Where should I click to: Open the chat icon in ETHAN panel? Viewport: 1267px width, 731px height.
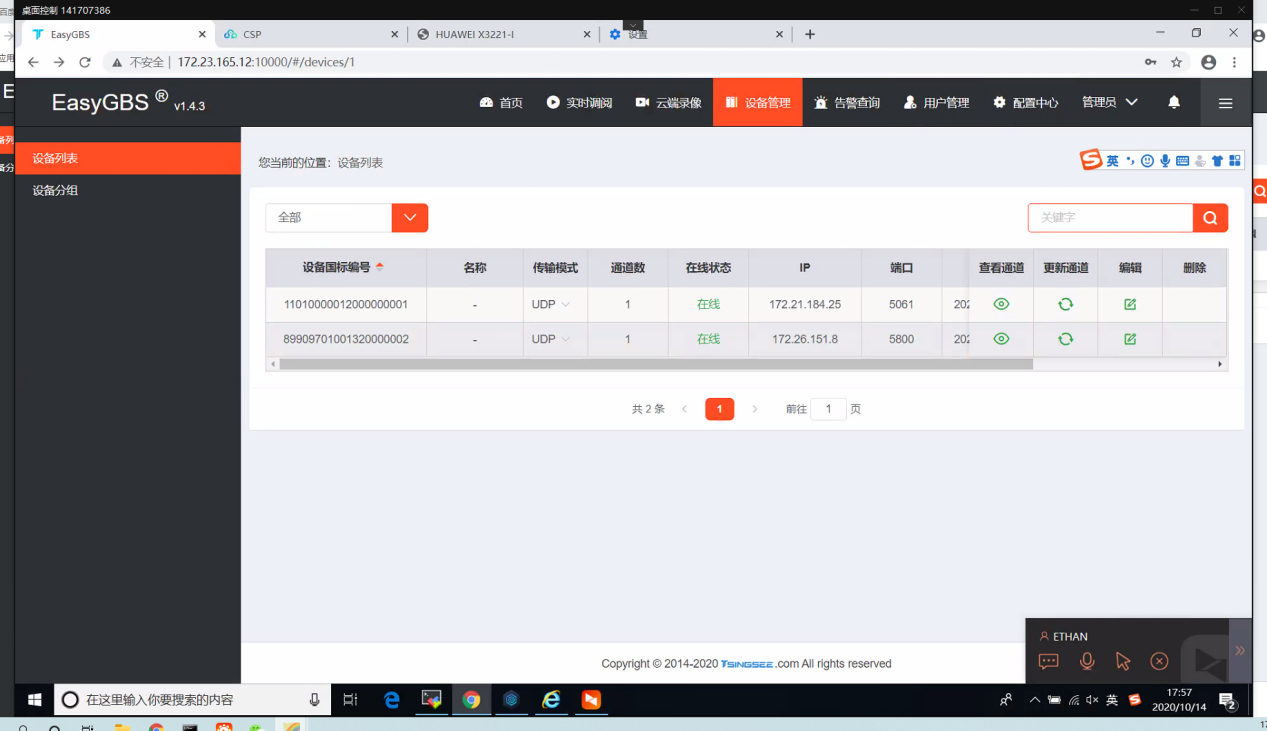pyautogui.click(x=1048, y=661)
